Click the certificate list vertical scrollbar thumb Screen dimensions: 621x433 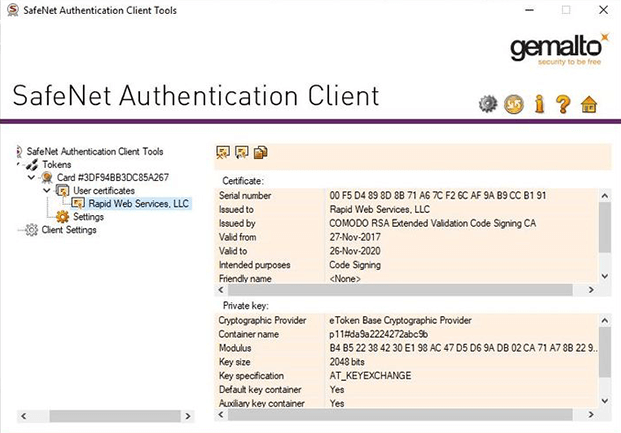[605, 227]
